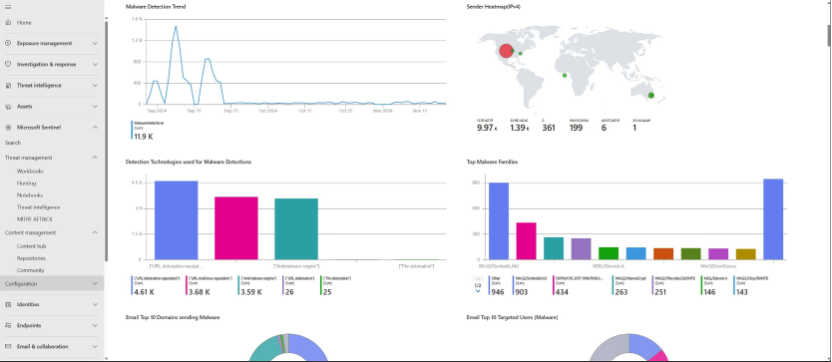This screenshot has height=362, width=832.
Task: Select the 3.68 K legend entry
Action: (210, 286)
